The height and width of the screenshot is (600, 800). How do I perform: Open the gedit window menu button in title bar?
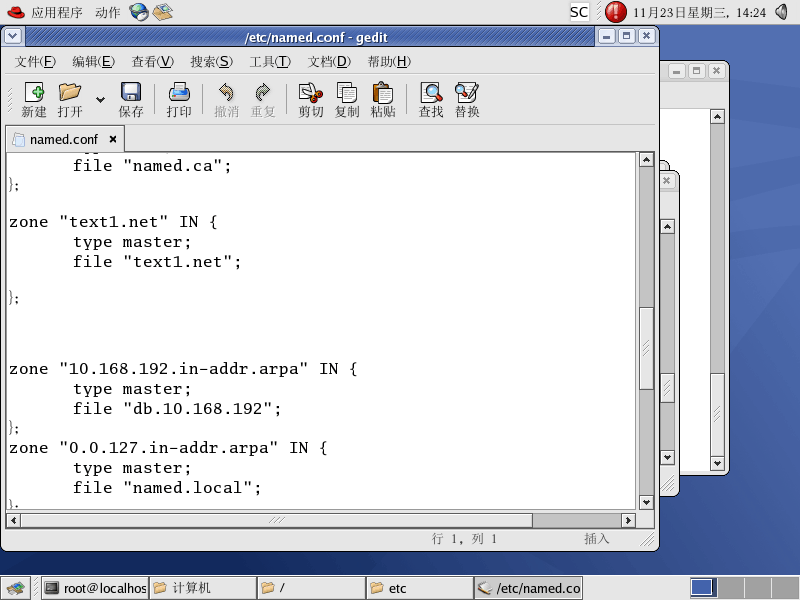(12, 36)
